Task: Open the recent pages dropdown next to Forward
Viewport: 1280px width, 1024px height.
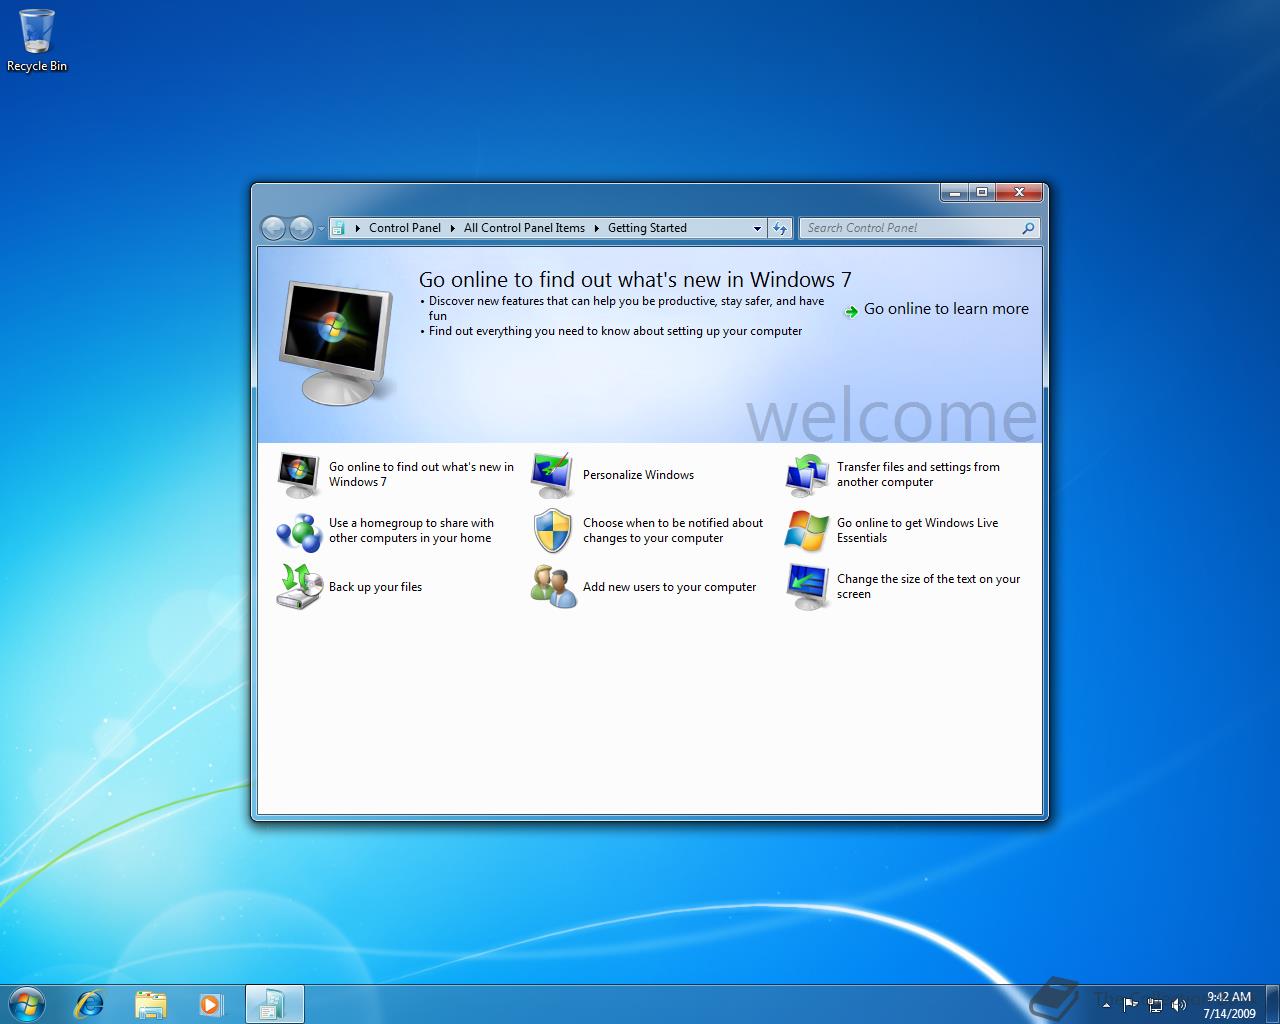Action: point(321,229)
